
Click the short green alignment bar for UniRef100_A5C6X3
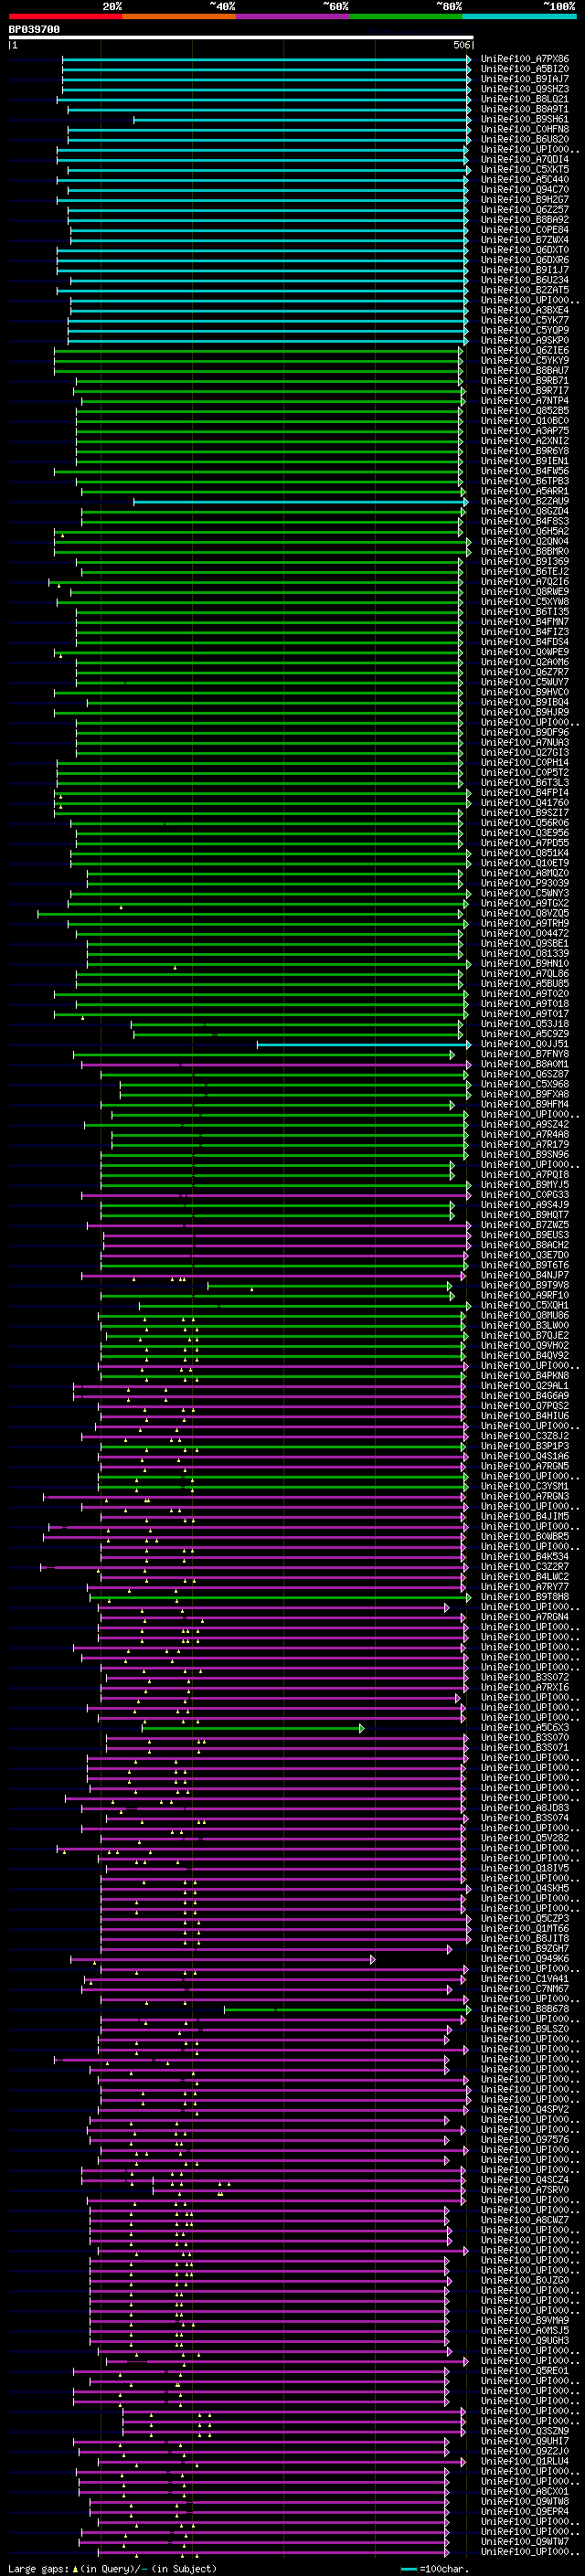point(253,1728)
